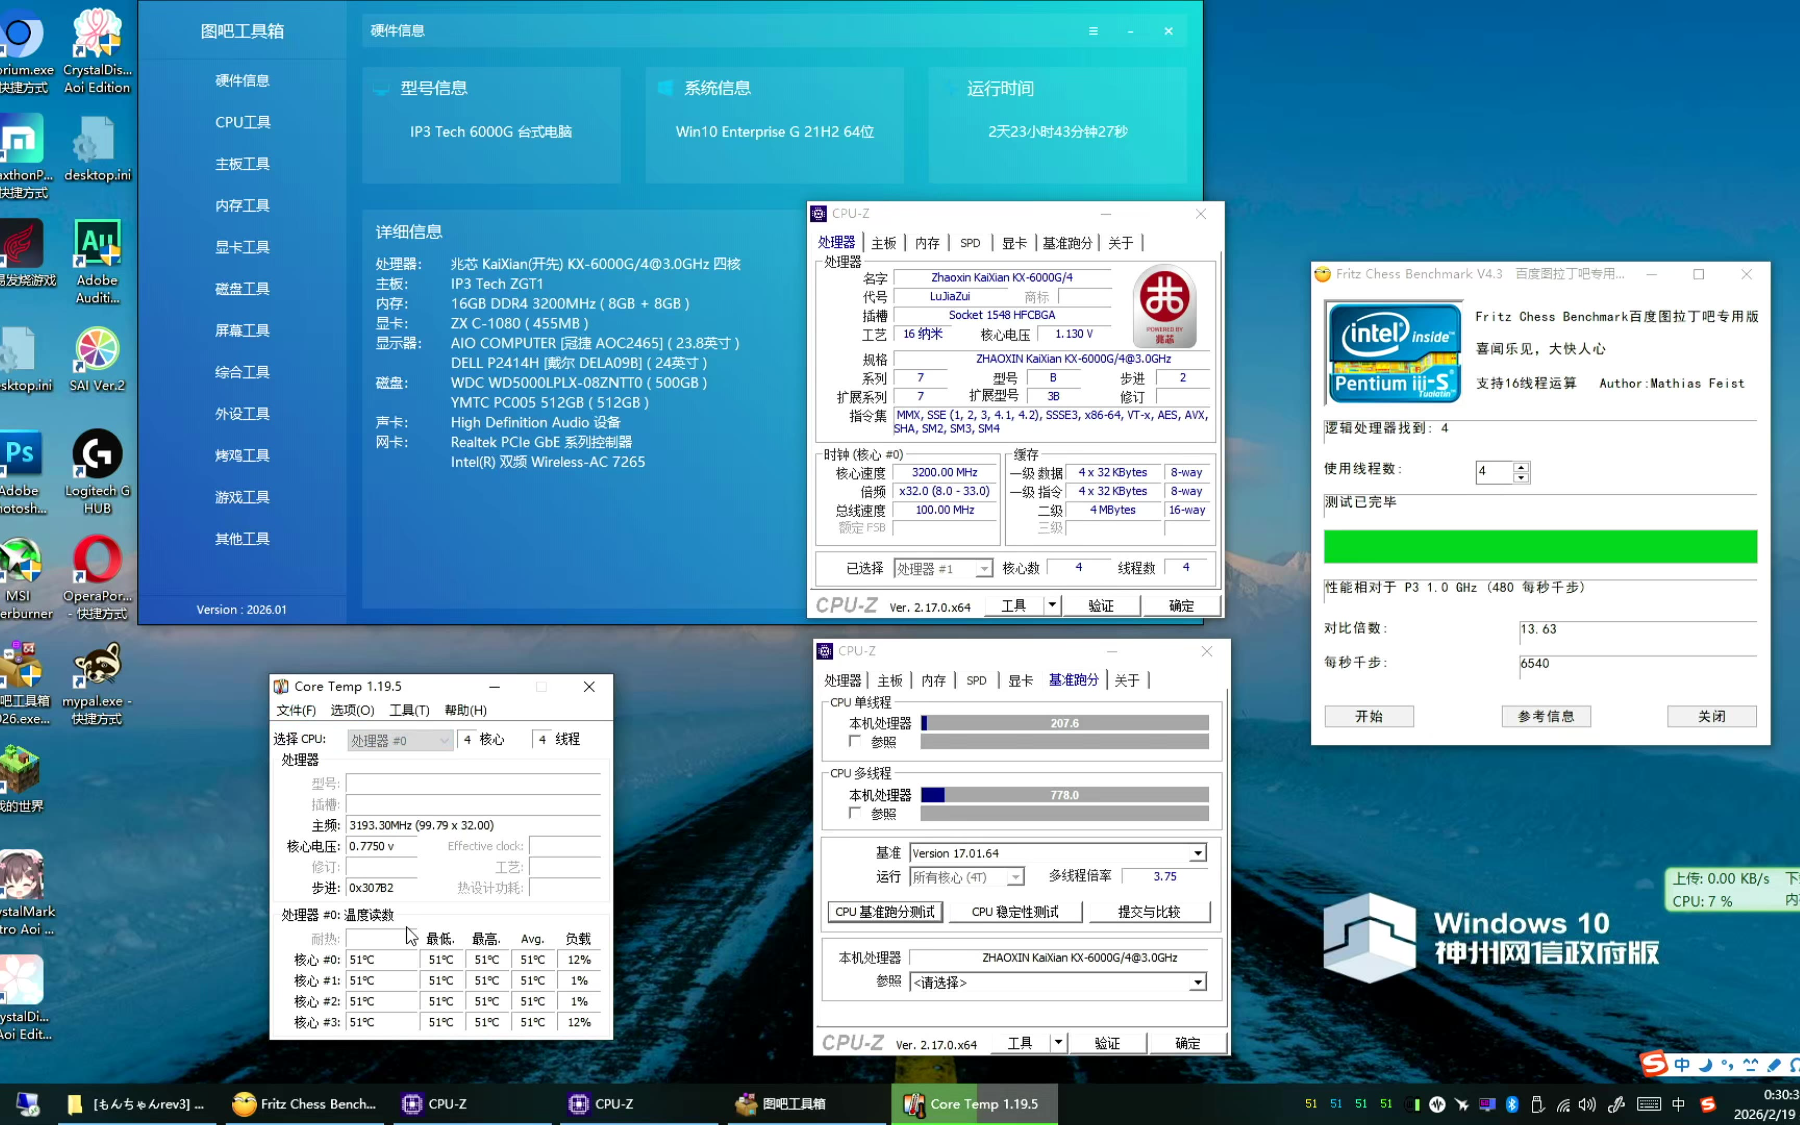Expand the 基准 version dropdown
Image resolution: width=1800 pixels, height=1125 pixels.
point(1197,853)
